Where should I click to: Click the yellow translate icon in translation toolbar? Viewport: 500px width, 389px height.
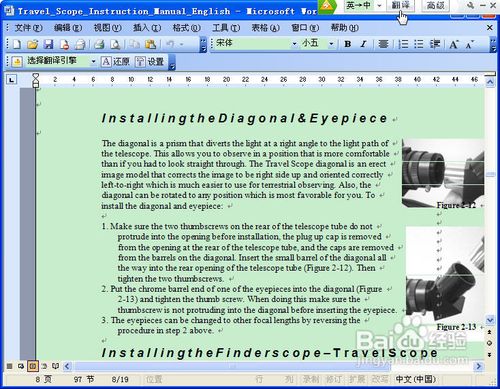(17, 62)
